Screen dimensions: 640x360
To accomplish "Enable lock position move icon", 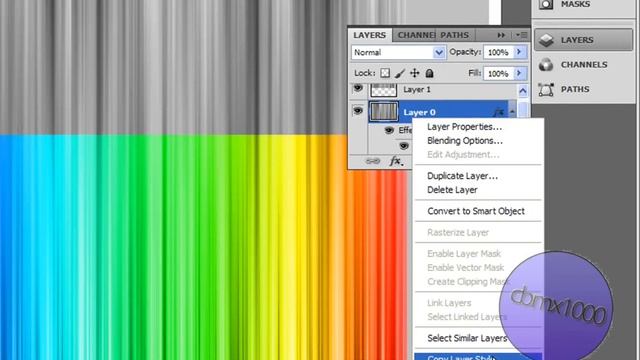I will (415, 73).
